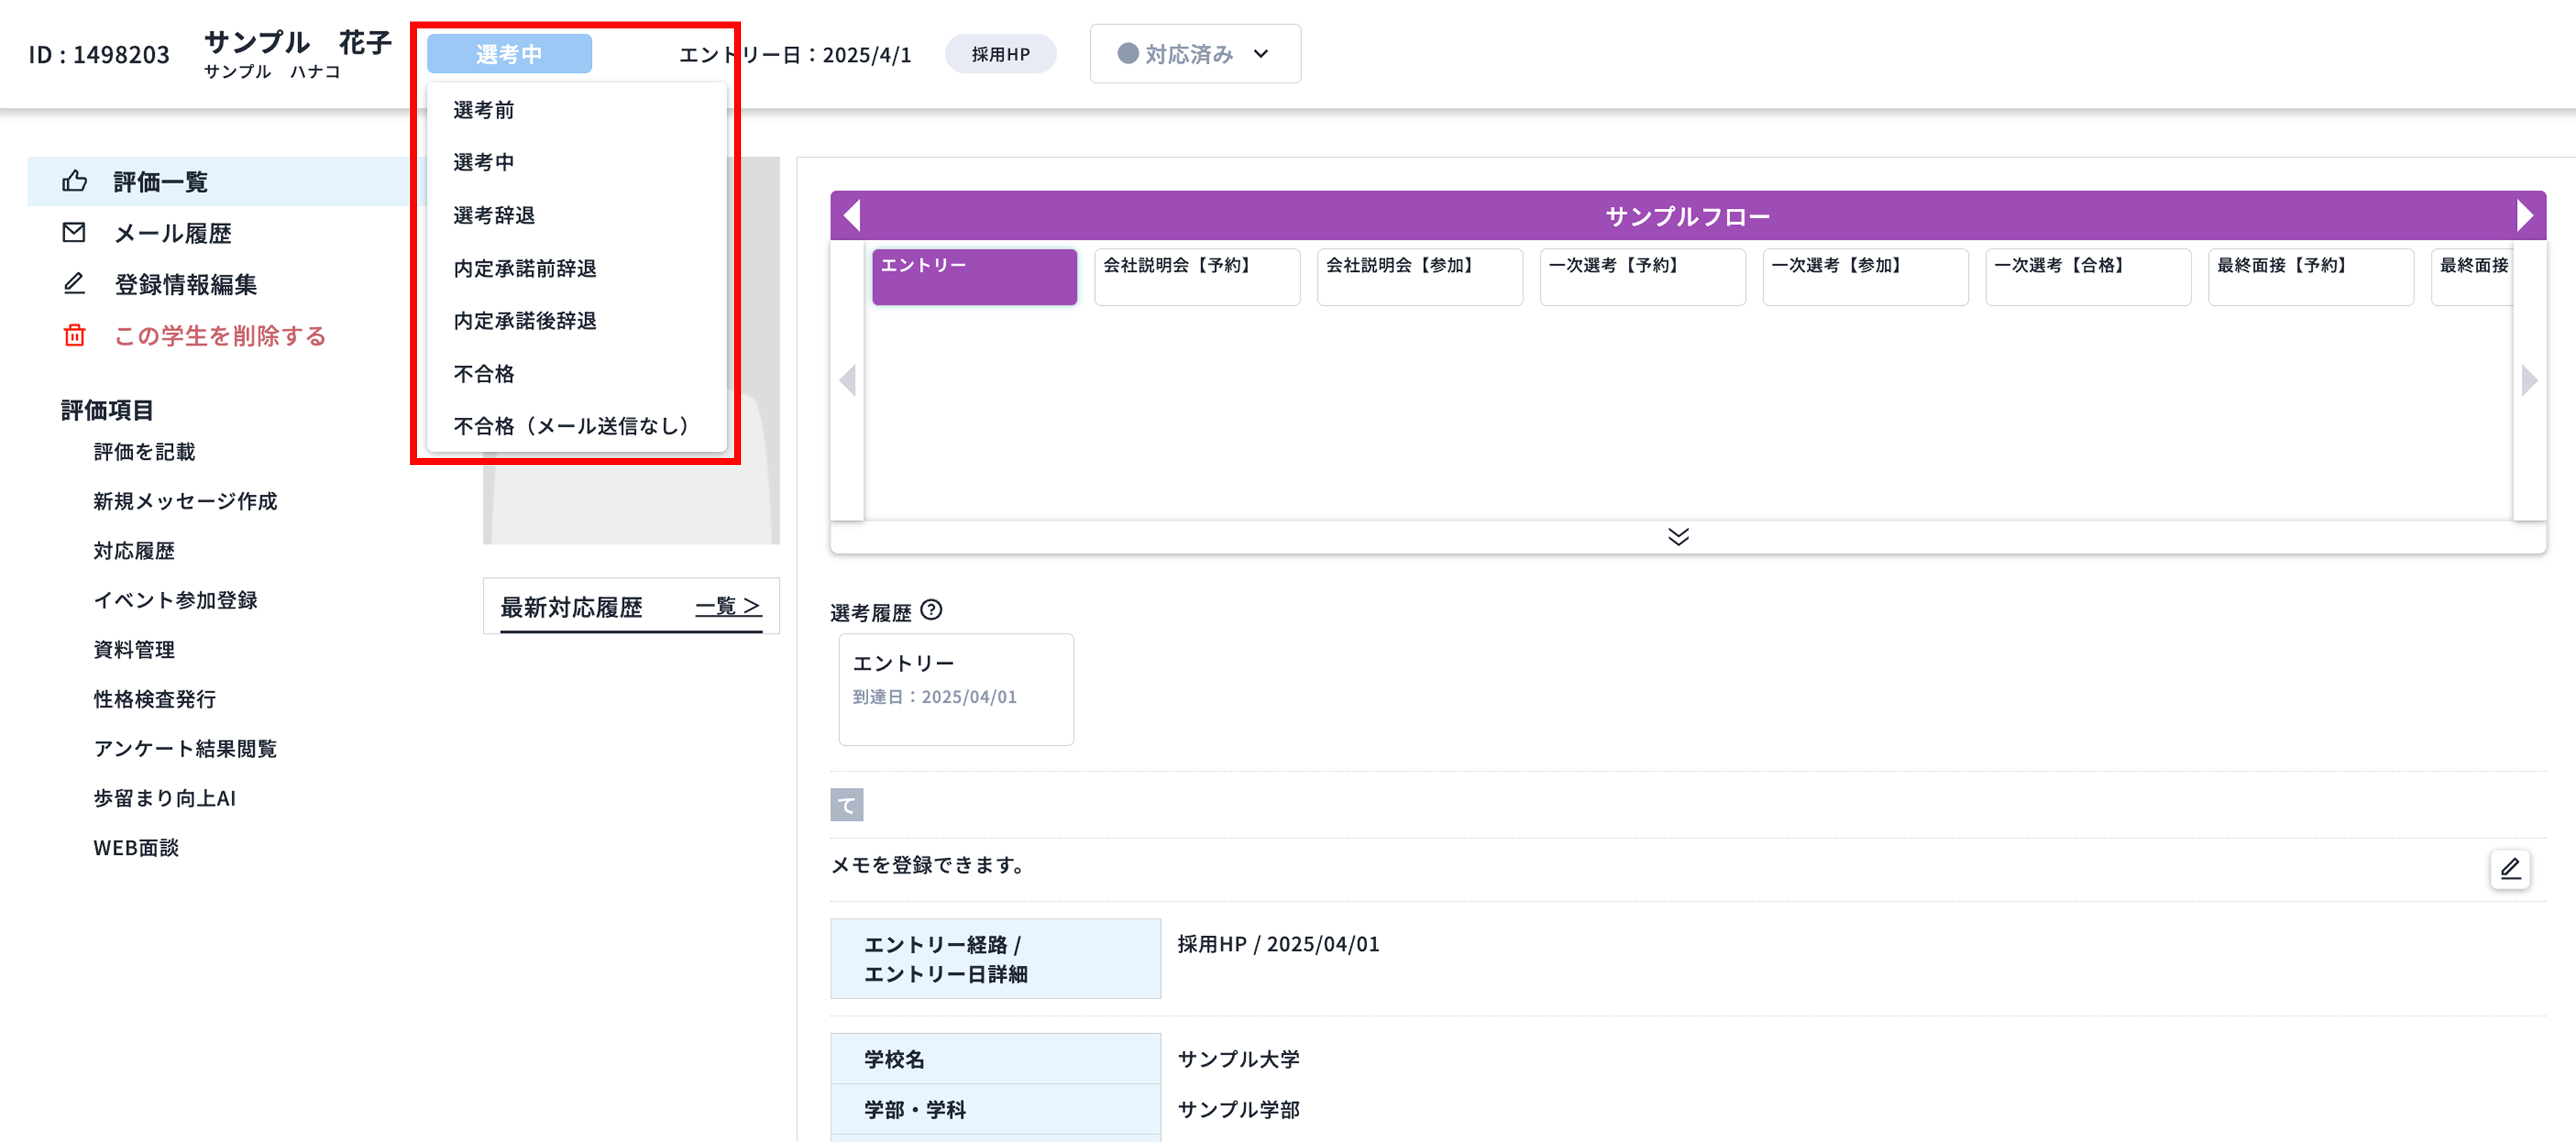The width and height of the screenshot is (2576, 1142).
Task: Click the pencil 登録情報編集 icon
Action: click(74, 284)
